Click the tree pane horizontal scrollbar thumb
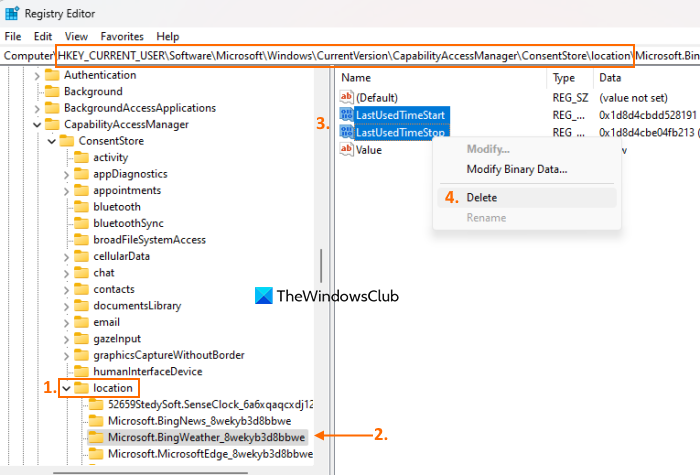 click(x=150, y=472)
